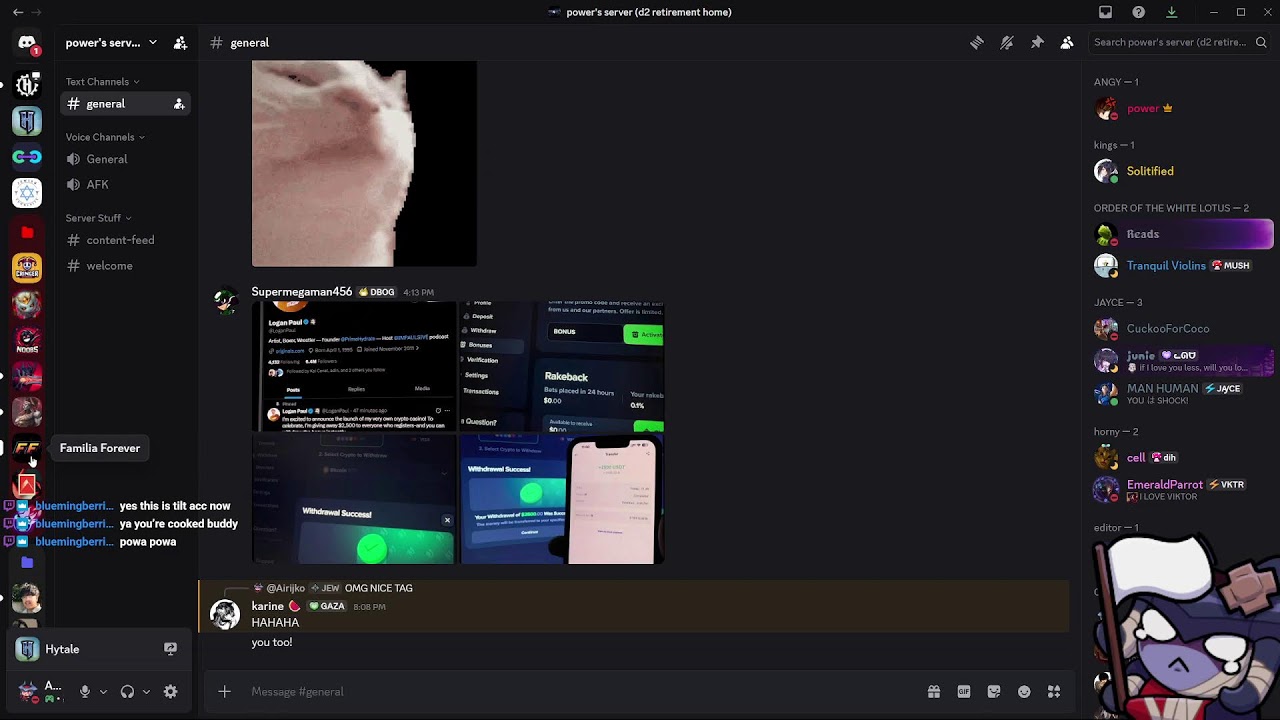This screenshot has height=720, width=1280.
Task: Deafen with the headphones button
Action: tap(127, 691)
